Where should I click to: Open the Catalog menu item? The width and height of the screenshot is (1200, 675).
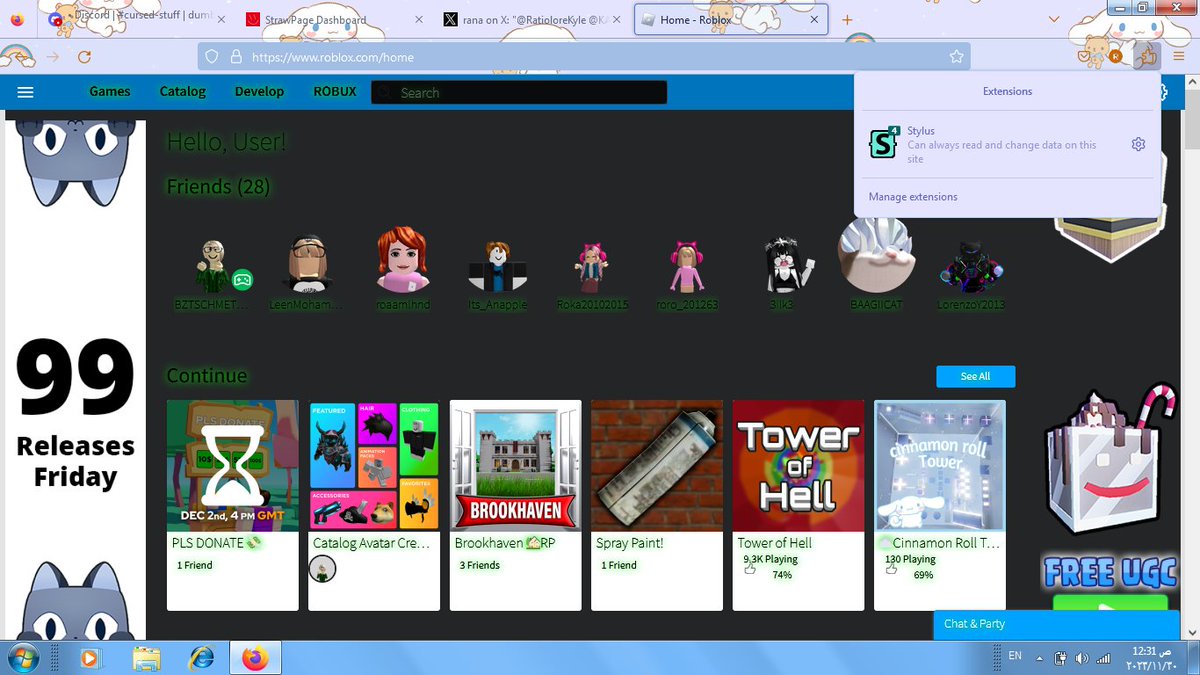(183, 91)
